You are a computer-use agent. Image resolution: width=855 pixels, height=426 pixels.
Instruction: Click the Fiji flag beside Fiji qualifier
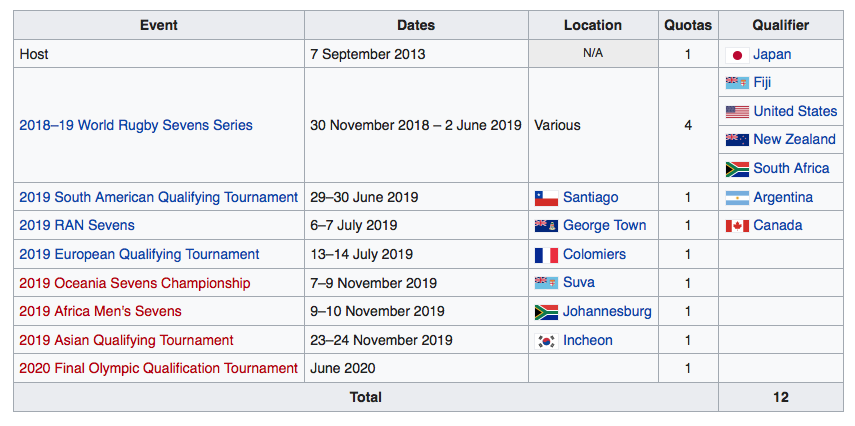pyautogui.click(x=737, y=83)
